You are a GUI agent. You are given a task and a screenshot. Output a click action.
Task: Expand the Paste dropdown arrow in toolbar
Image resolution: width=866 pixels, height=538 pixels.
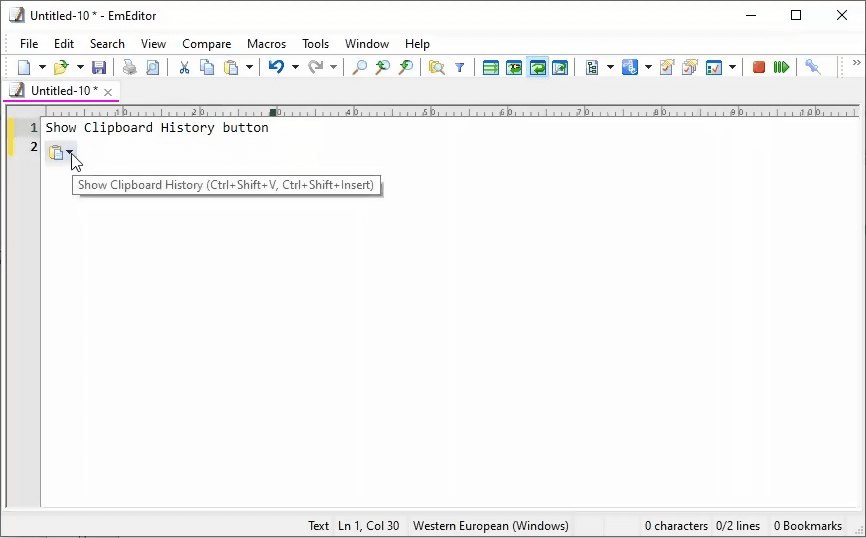click(249, 67)
